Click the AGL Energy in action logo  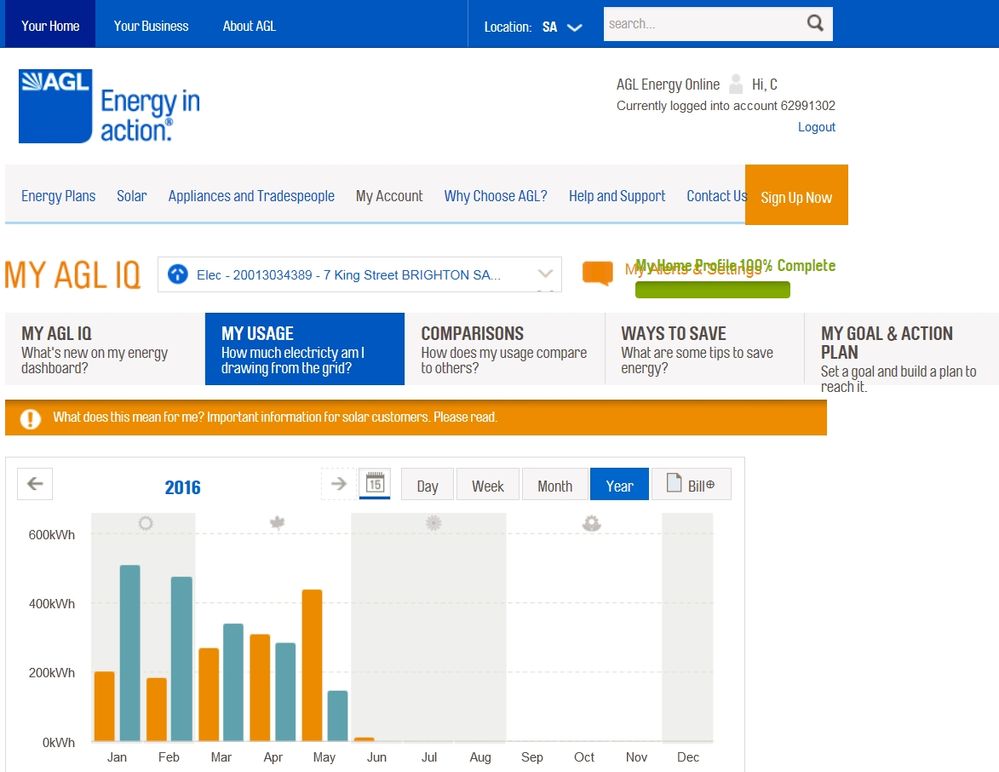coord(109,106)
